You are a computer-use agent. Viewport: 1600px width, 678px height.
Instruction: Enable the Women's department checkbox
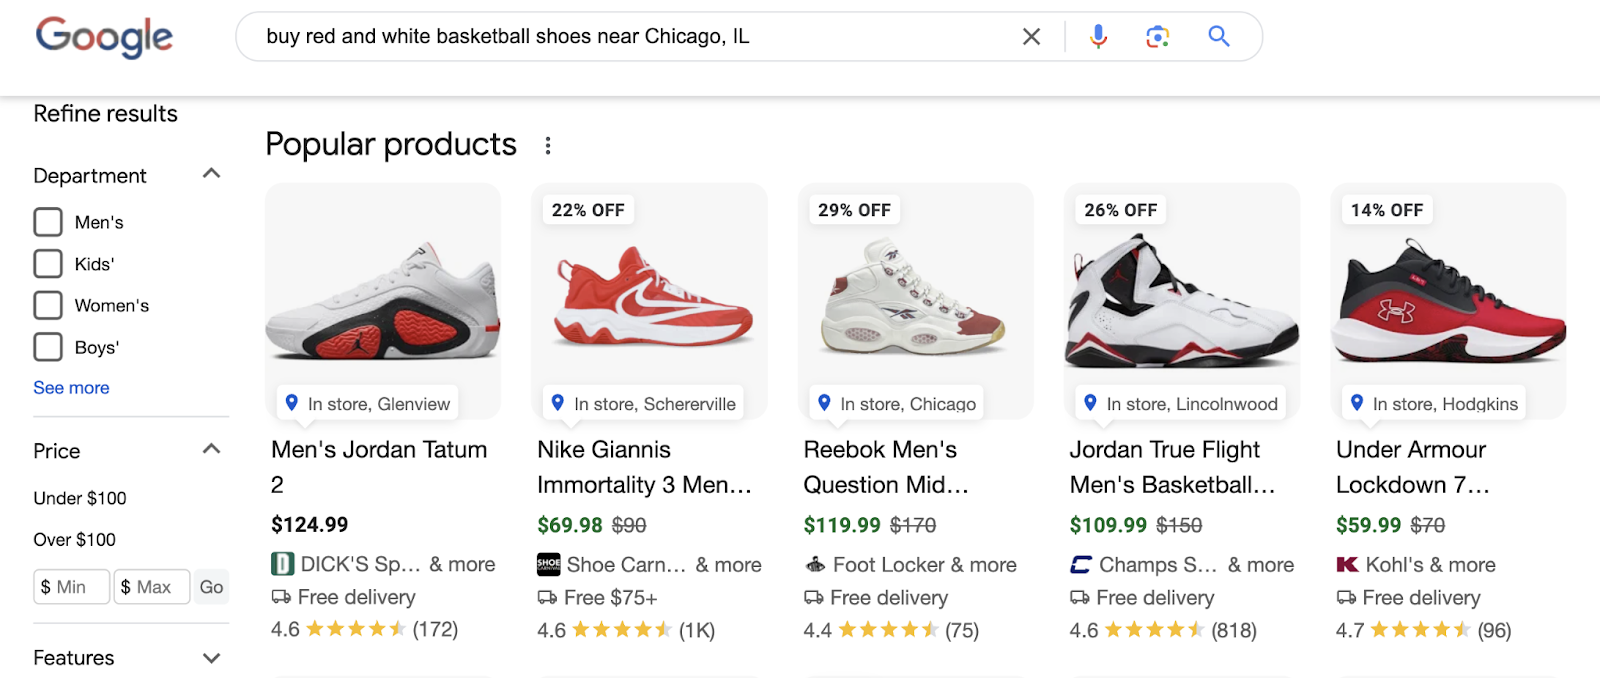point(47,305)
